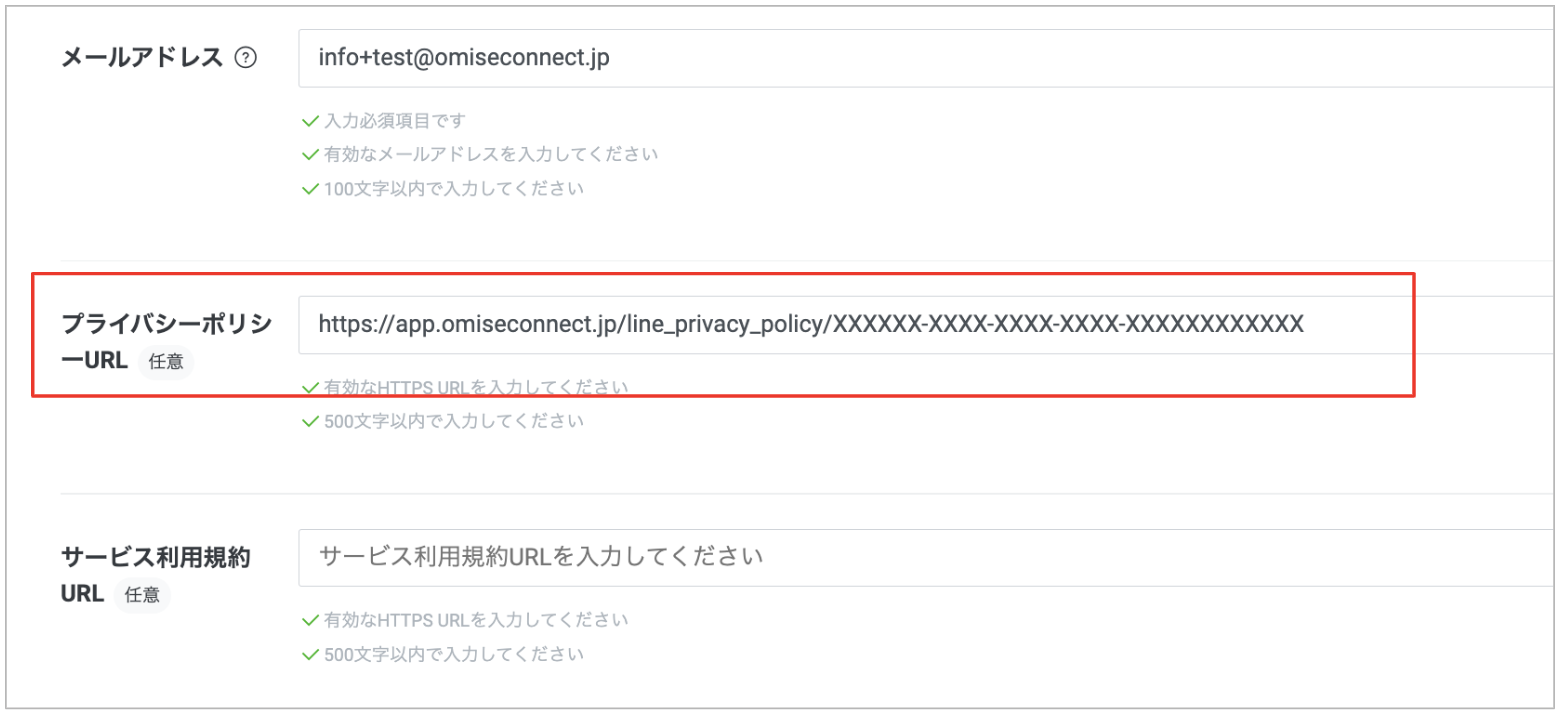1562x720 pixels.
Task: Click the 任意 badge beside プライバシーポリシーURL
Action: (x=164, y=362)
